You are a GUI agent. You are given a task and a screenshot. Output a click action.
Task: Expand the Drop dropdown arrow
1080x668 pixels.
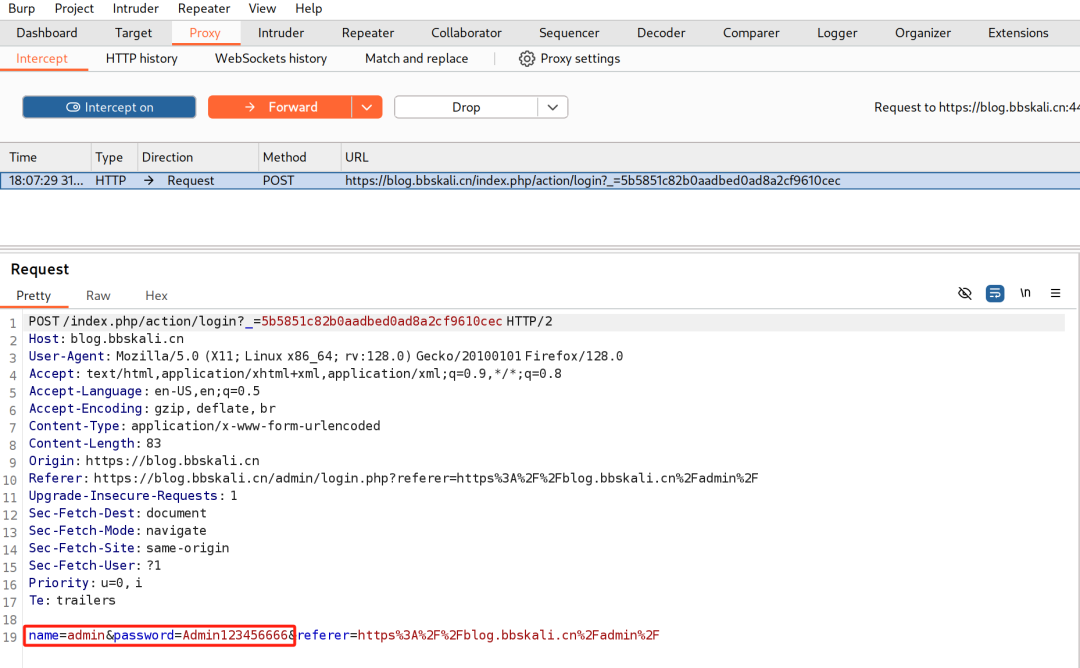552,107
